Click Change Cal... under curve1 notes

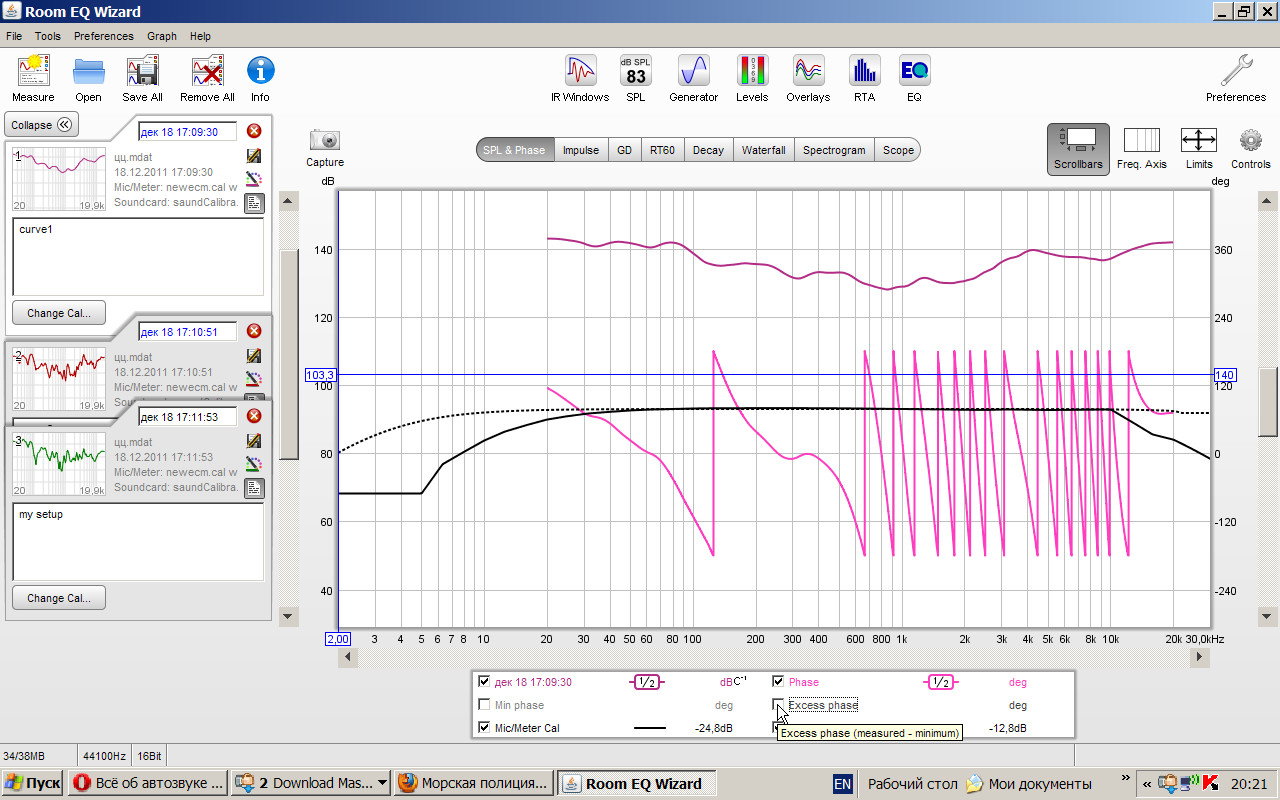(59, 313)
